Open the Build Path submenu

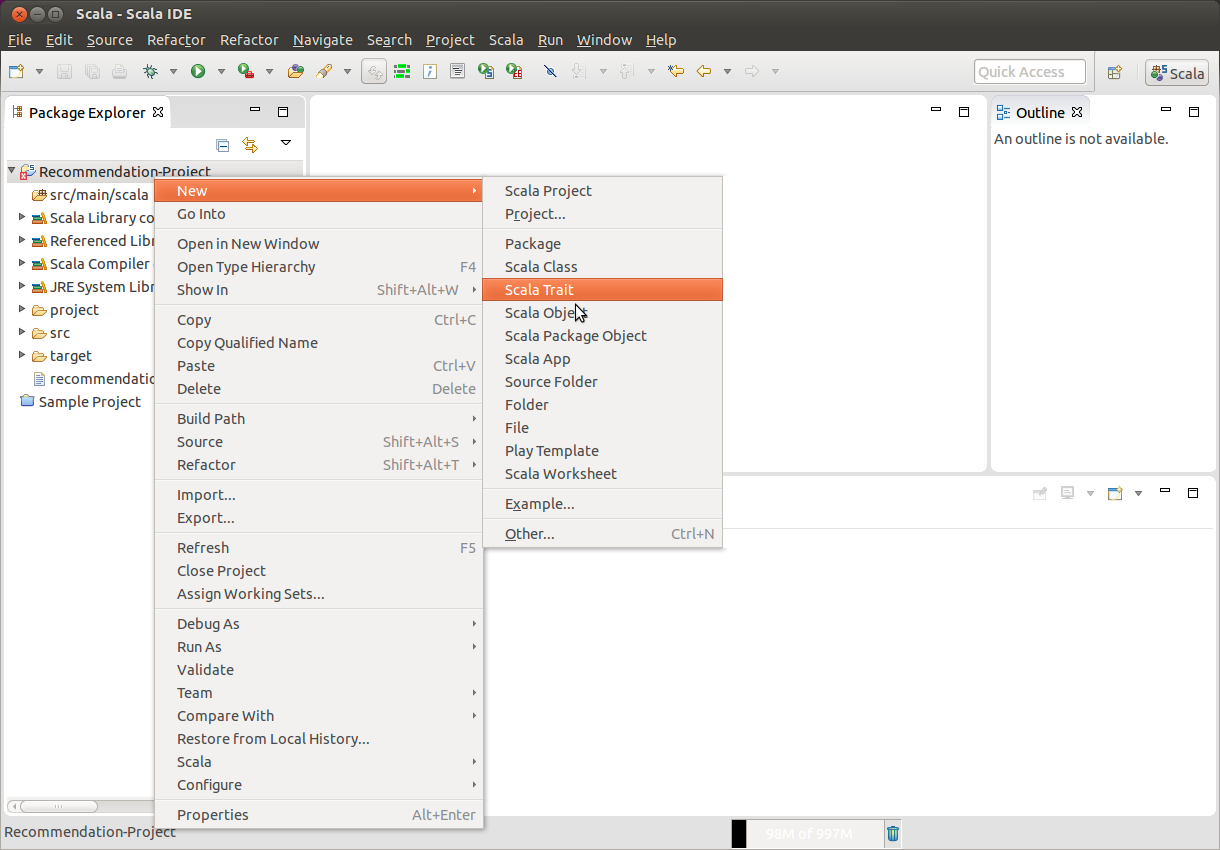tap(319, 419)
